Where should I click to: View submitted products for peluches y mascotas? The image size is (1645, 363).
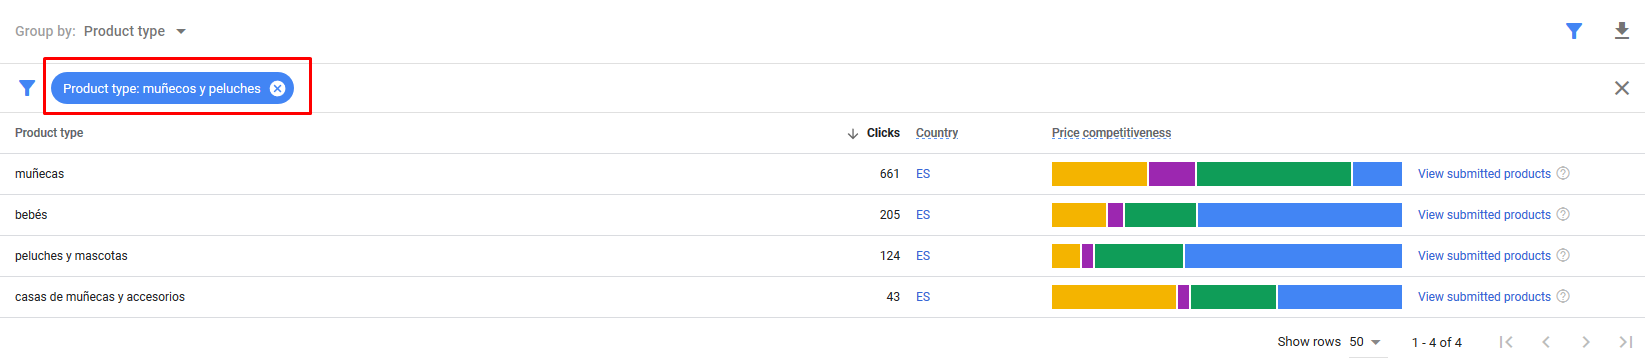click(x=1484, y=256)
